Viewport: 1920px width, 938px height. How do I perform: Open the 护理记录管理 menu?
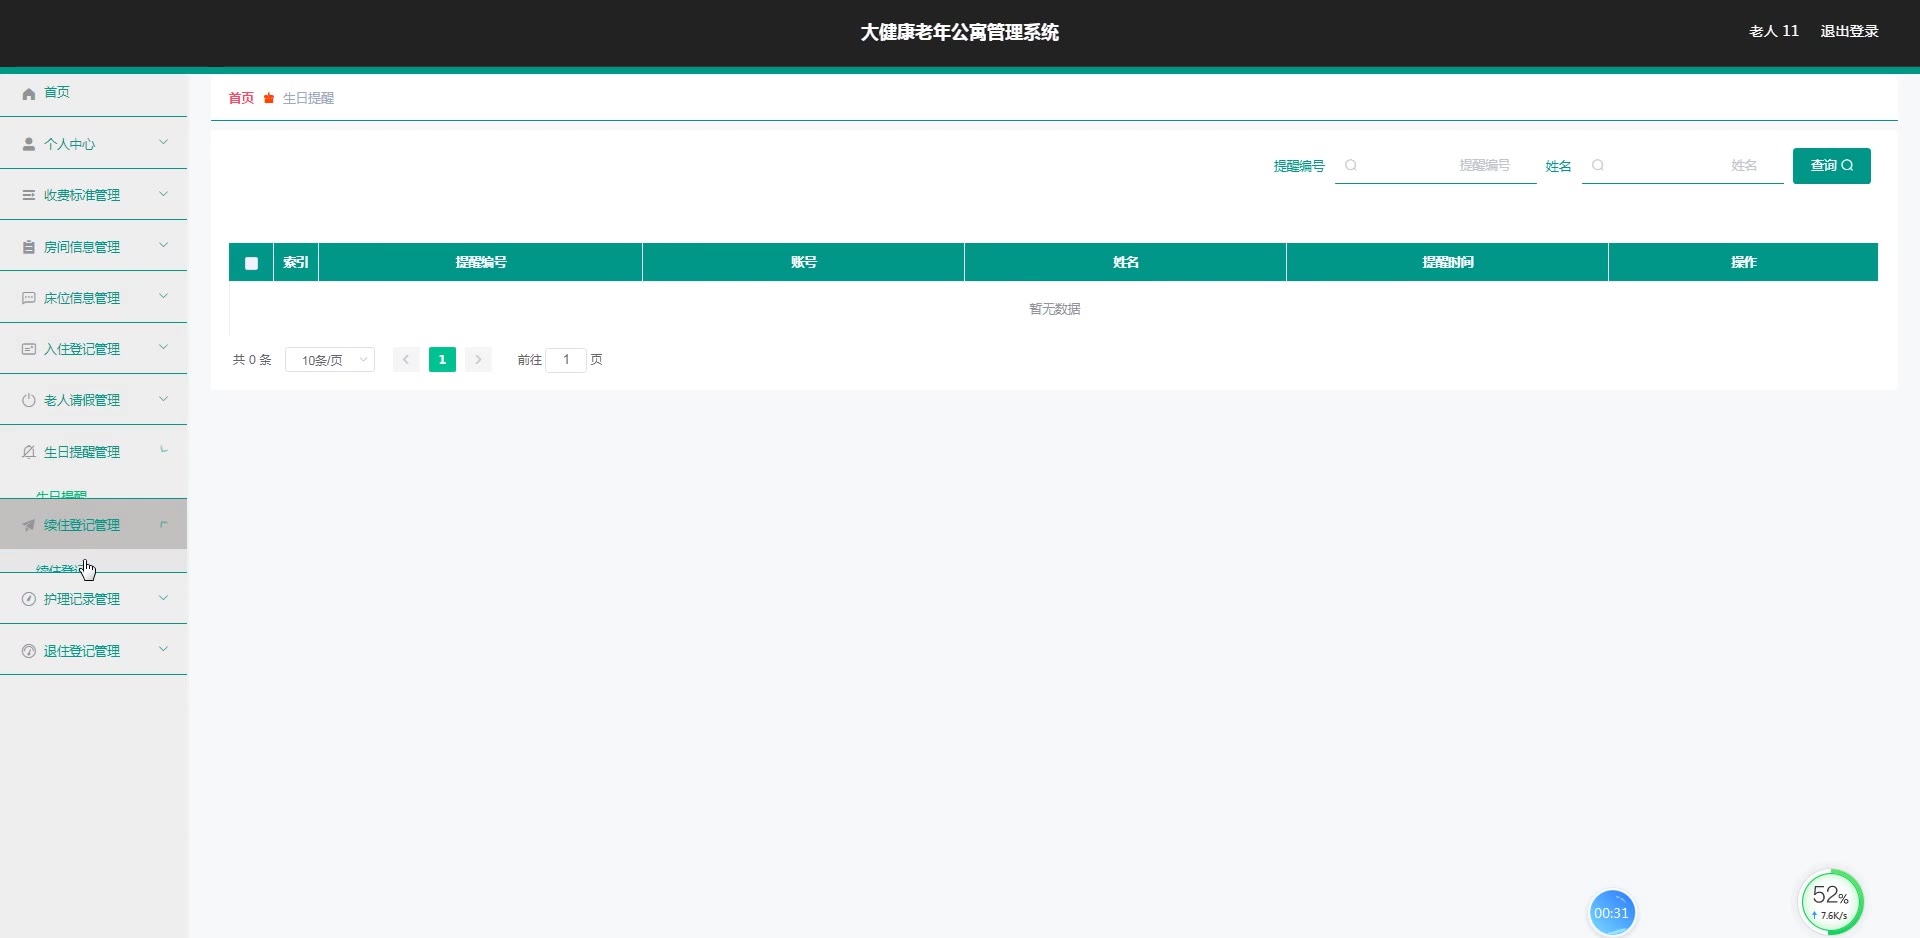click(93, 598)
